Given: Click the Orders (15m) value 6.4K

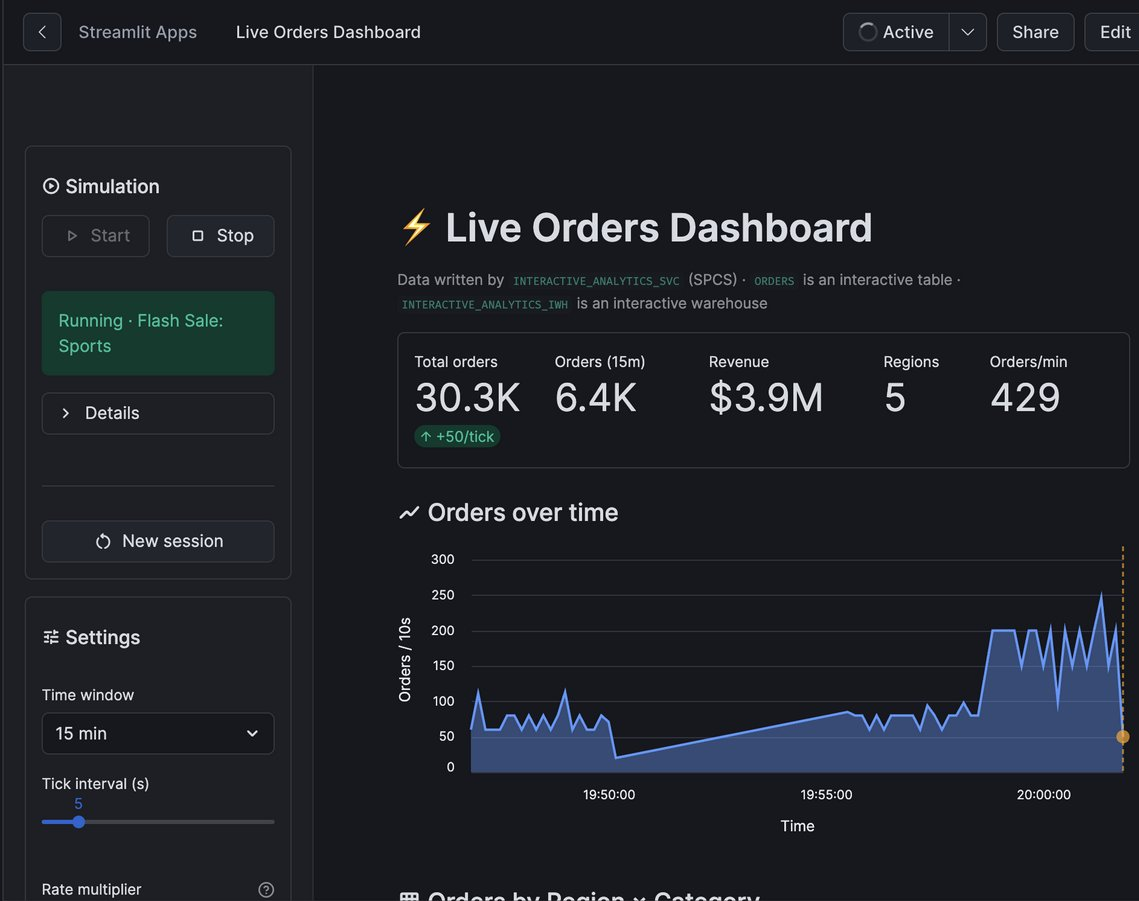Looking at the screenshot, I should (596, 397).
